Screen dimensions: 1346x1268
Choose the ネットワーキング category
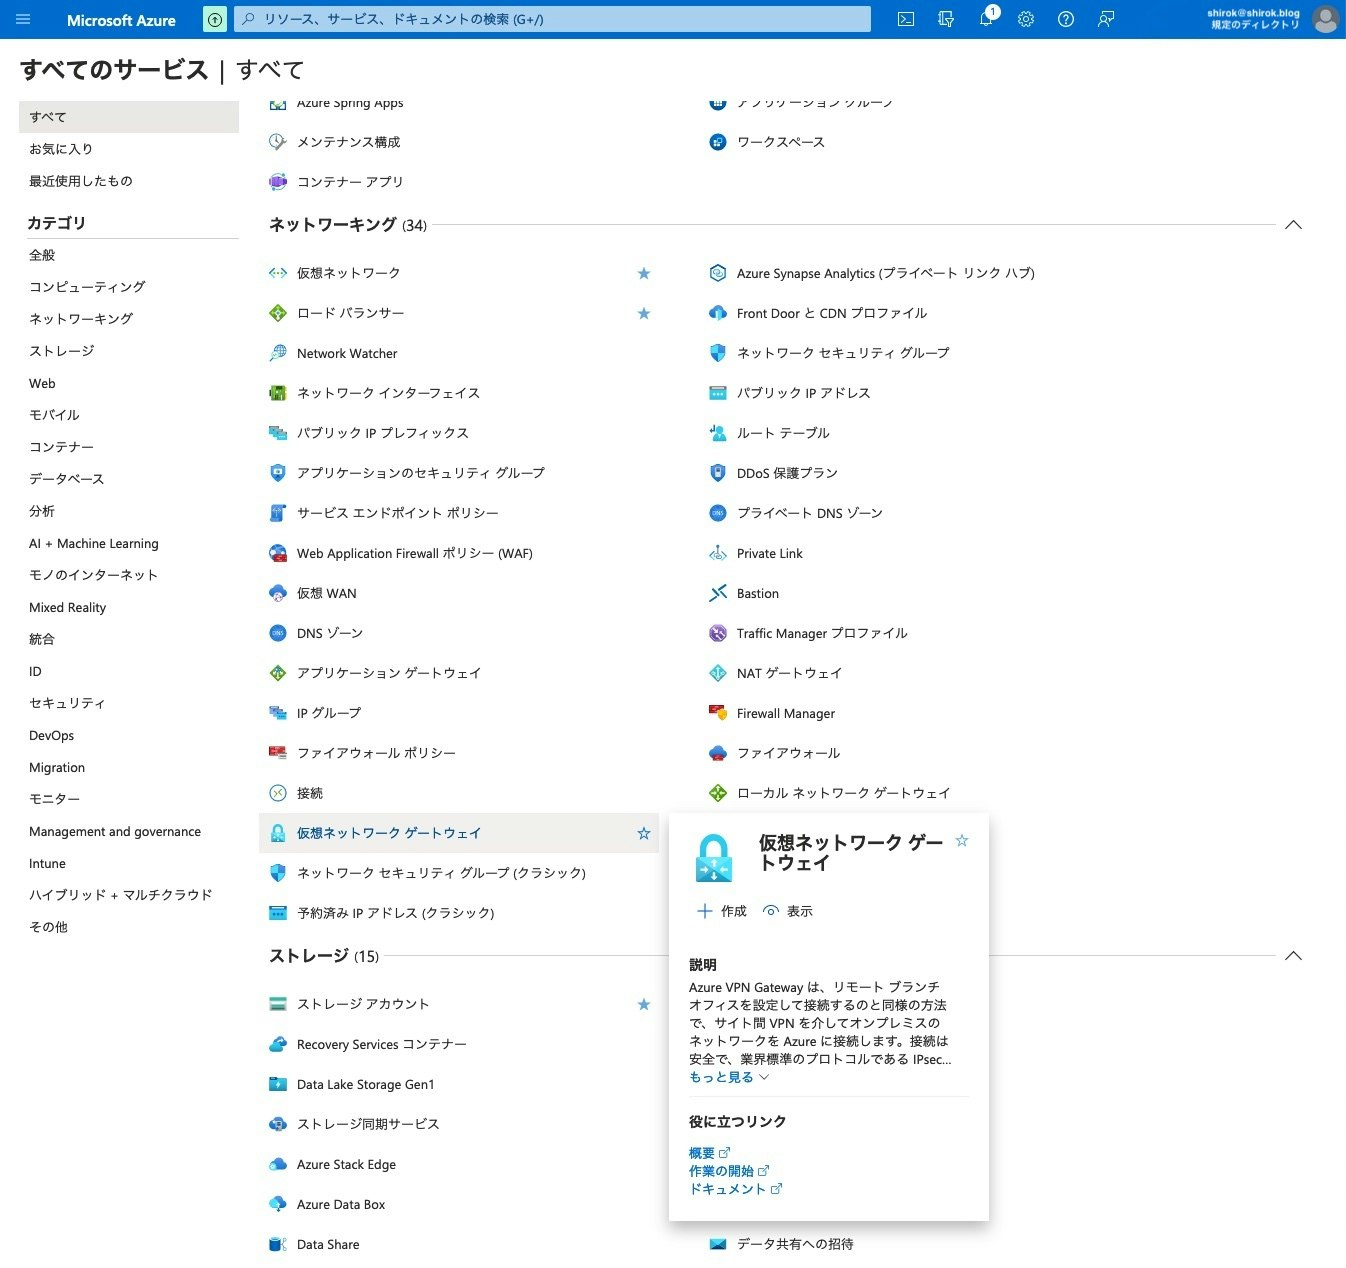pos(81,319)
